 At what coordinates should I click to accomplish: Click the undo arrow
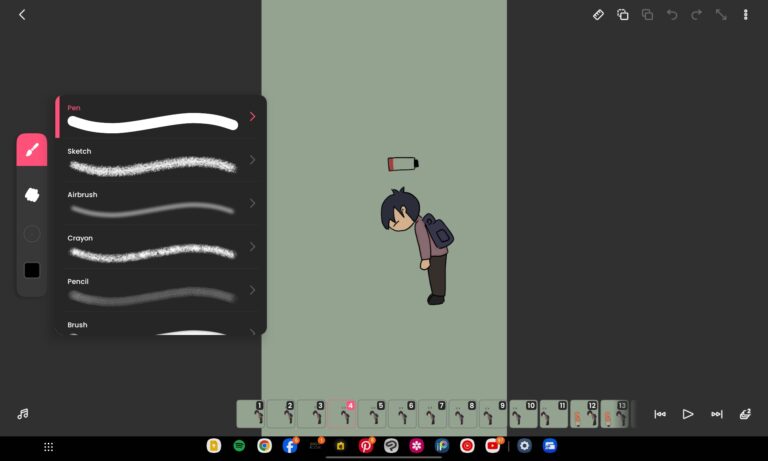tap(672, 15)
